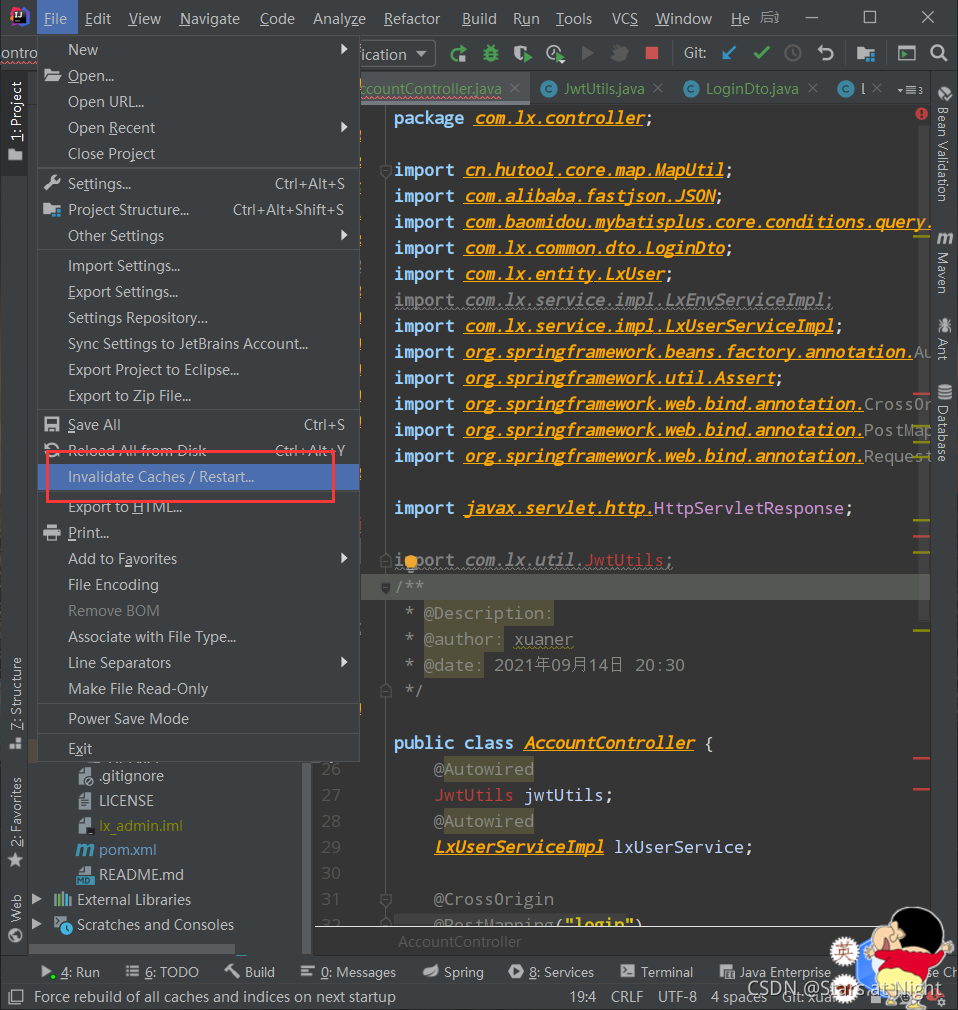Commit changes with Git green checkmark
958x1010 pixels.
click(762, 53)
